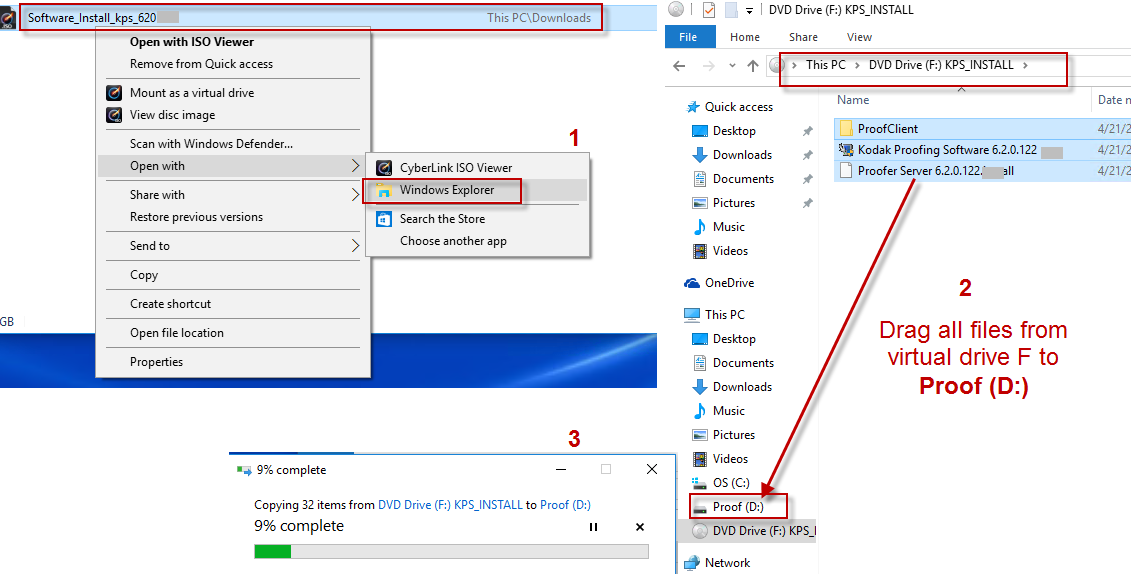Select This PC in navigation pane
This screenshot has width=1131, height=574.
pos(725,314)
